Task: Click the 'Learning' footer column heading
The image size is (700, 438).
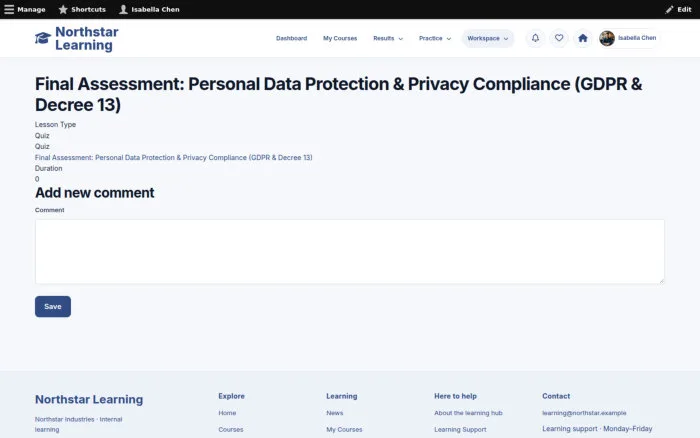Action: [x=342, y=396]
